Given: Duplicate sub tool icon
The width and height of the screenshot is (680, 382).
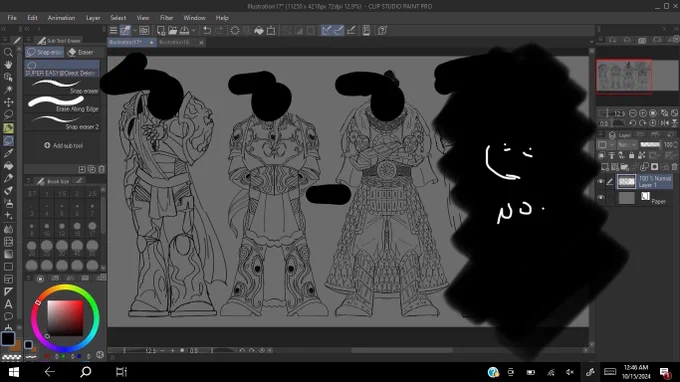Looking at the screenshot, I should click(x=92, y=169).
